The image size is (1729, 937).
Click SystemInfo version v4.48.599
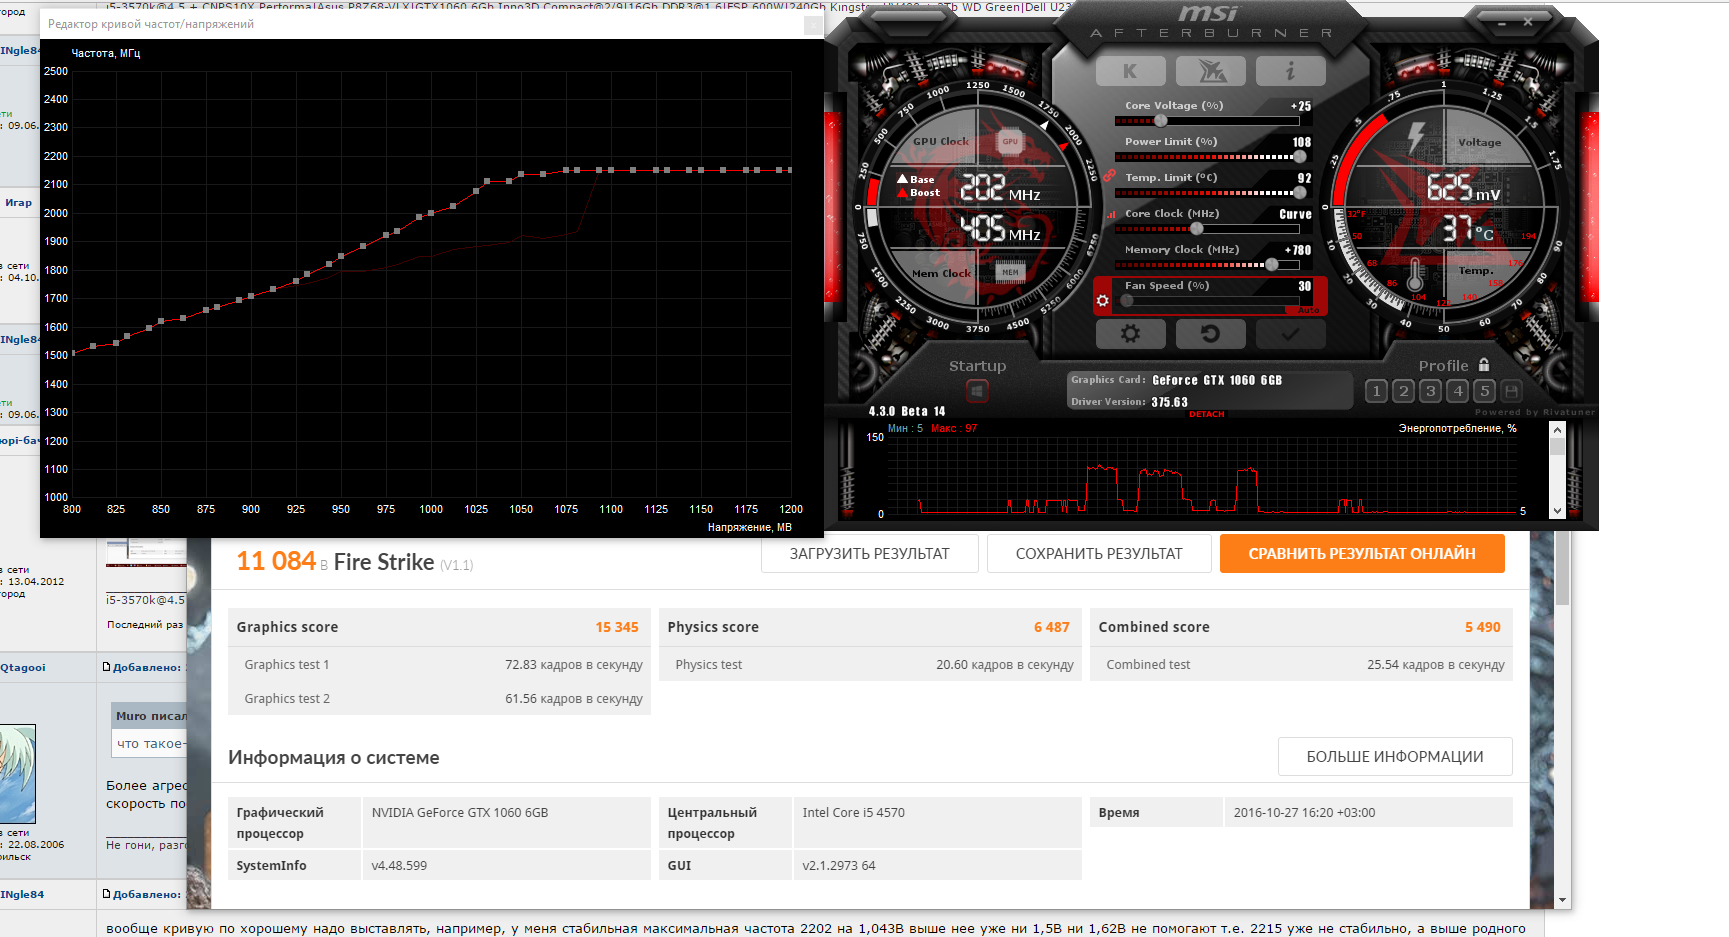click(399, 866)
